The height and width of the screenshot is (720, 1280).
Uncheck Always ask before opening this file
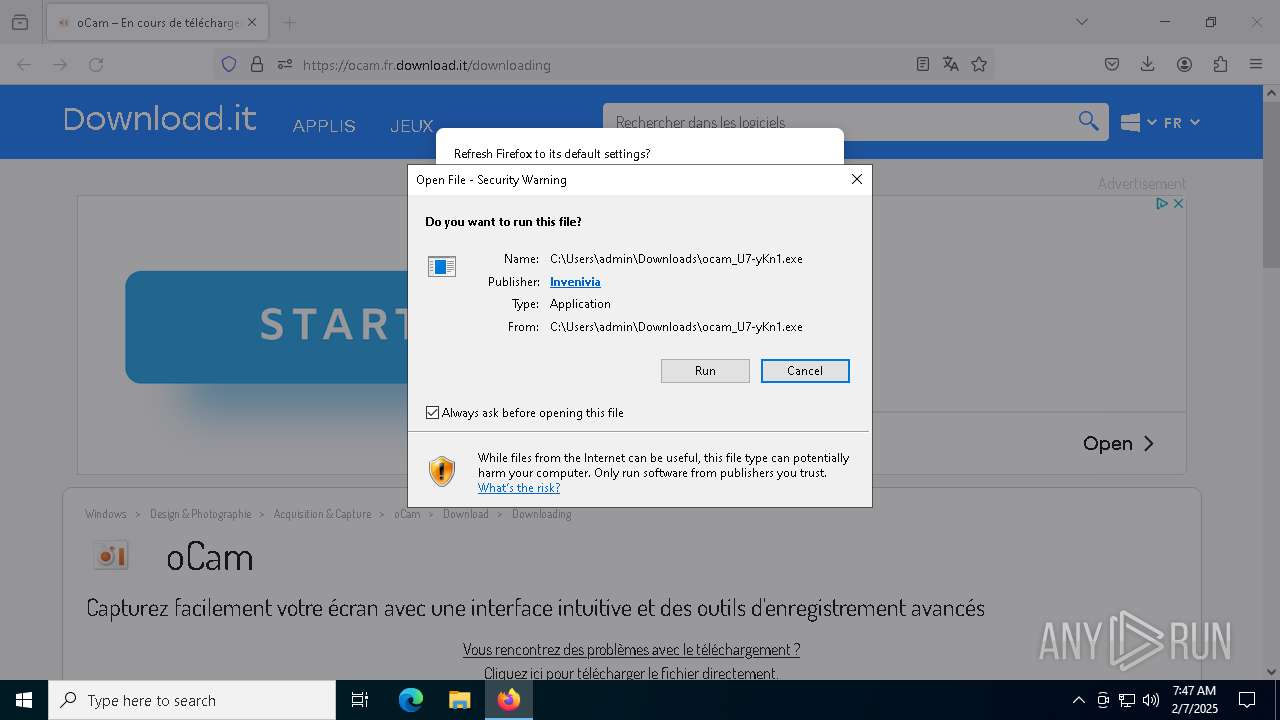point(432,413)
